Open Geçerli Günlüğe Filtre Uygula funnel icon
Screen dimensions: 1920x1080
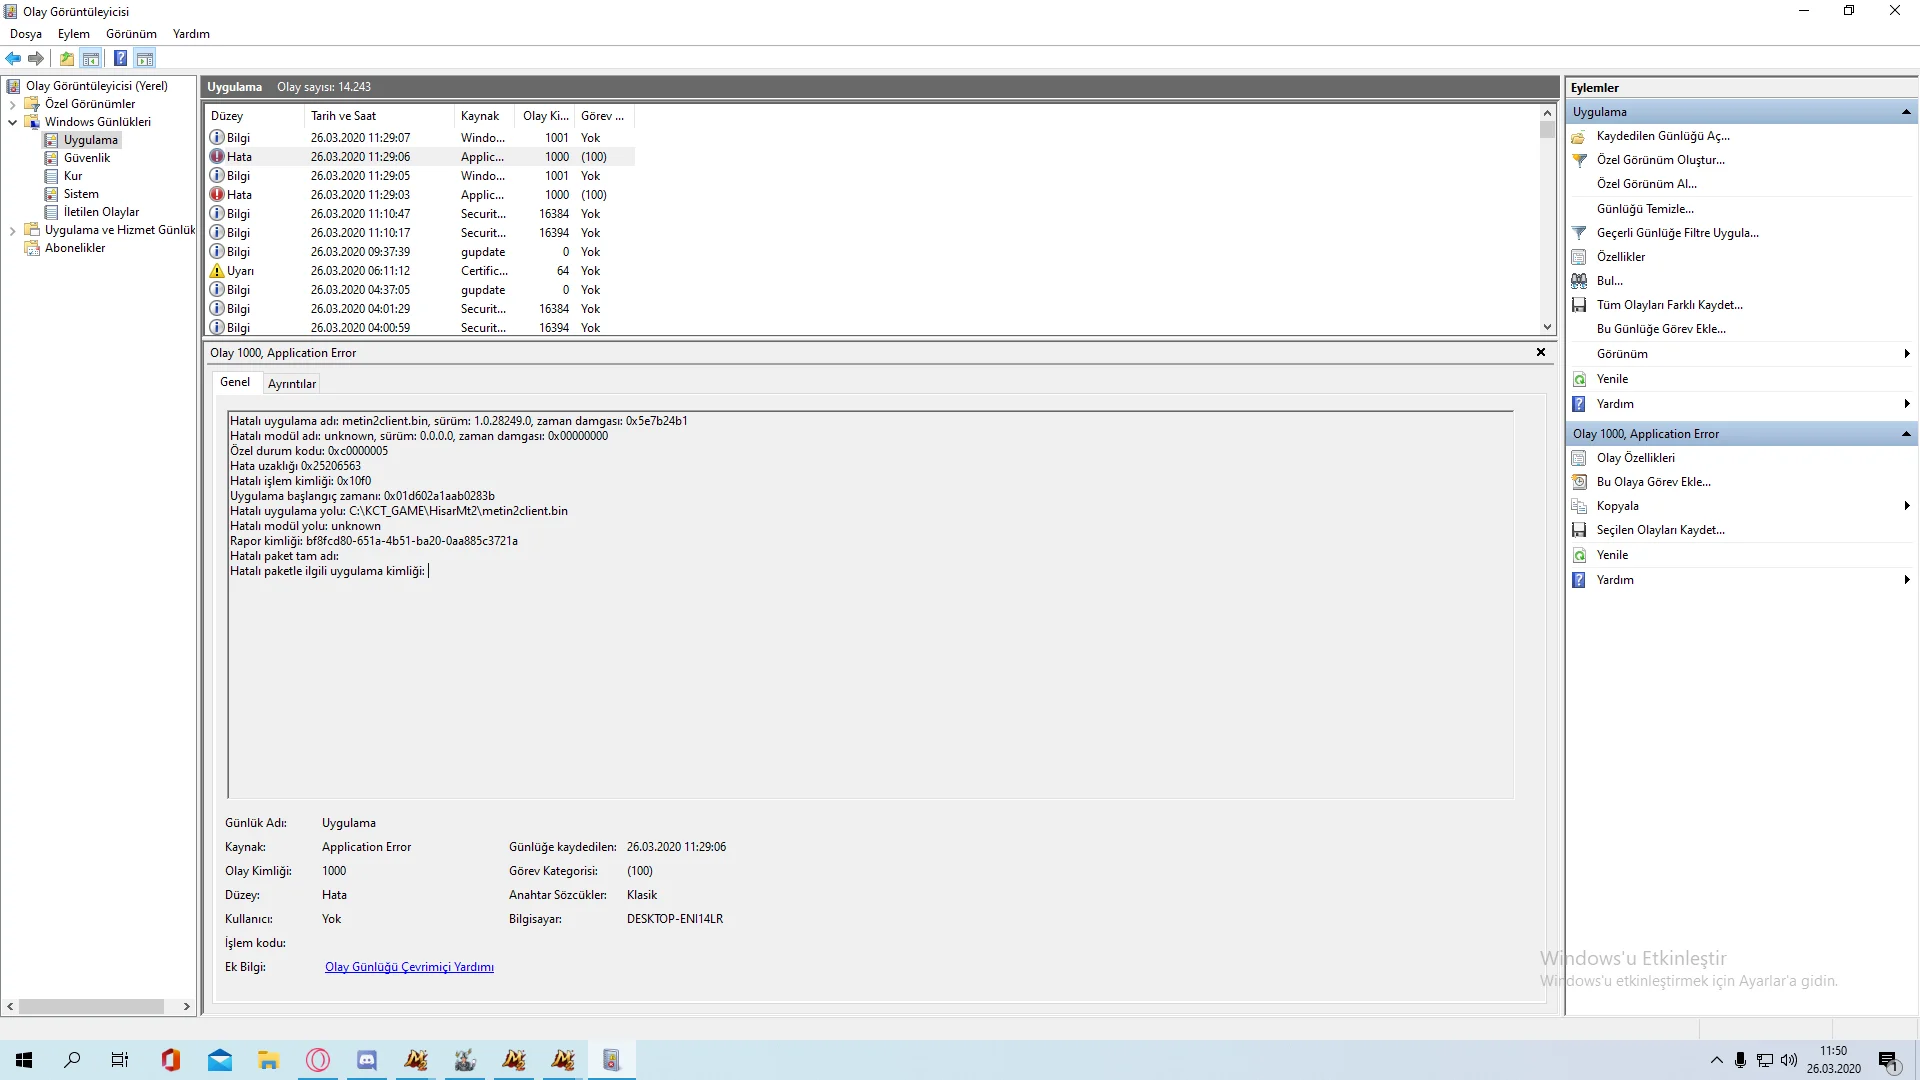pos(1579,233)
